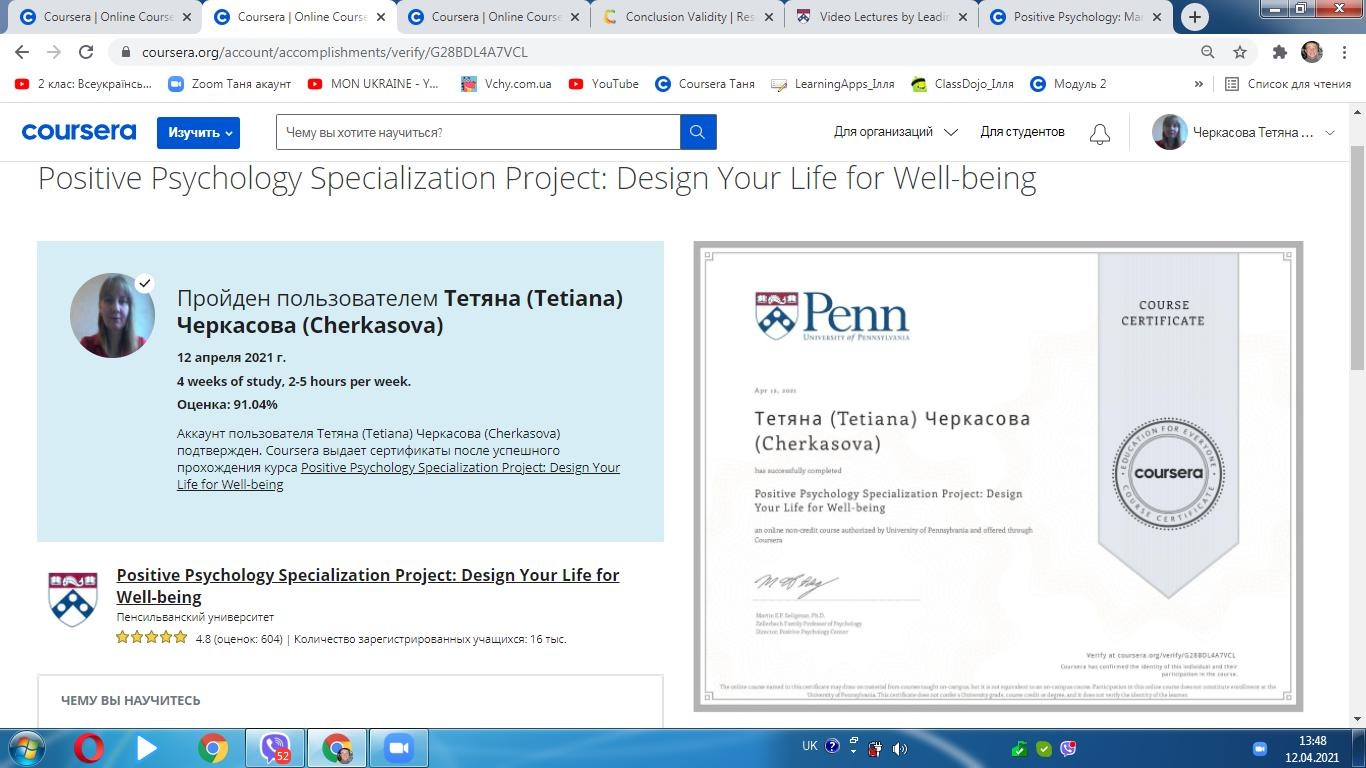Switch to the Positive Psychology tab
Screen dimensions: 1366x768
pyautogui.click(x=1076, y=17)
